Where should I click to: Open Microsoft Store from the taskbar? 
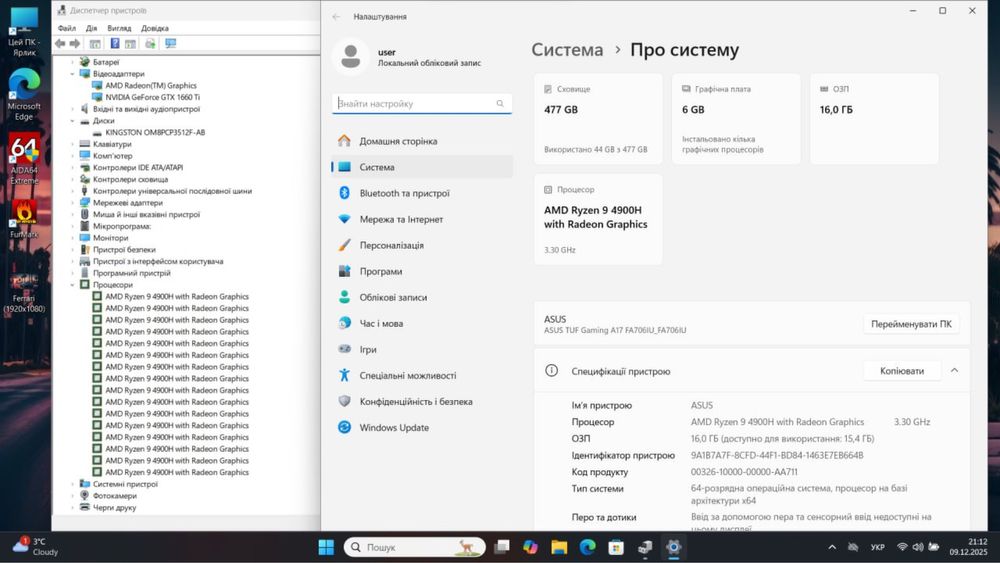coord(616,547)
